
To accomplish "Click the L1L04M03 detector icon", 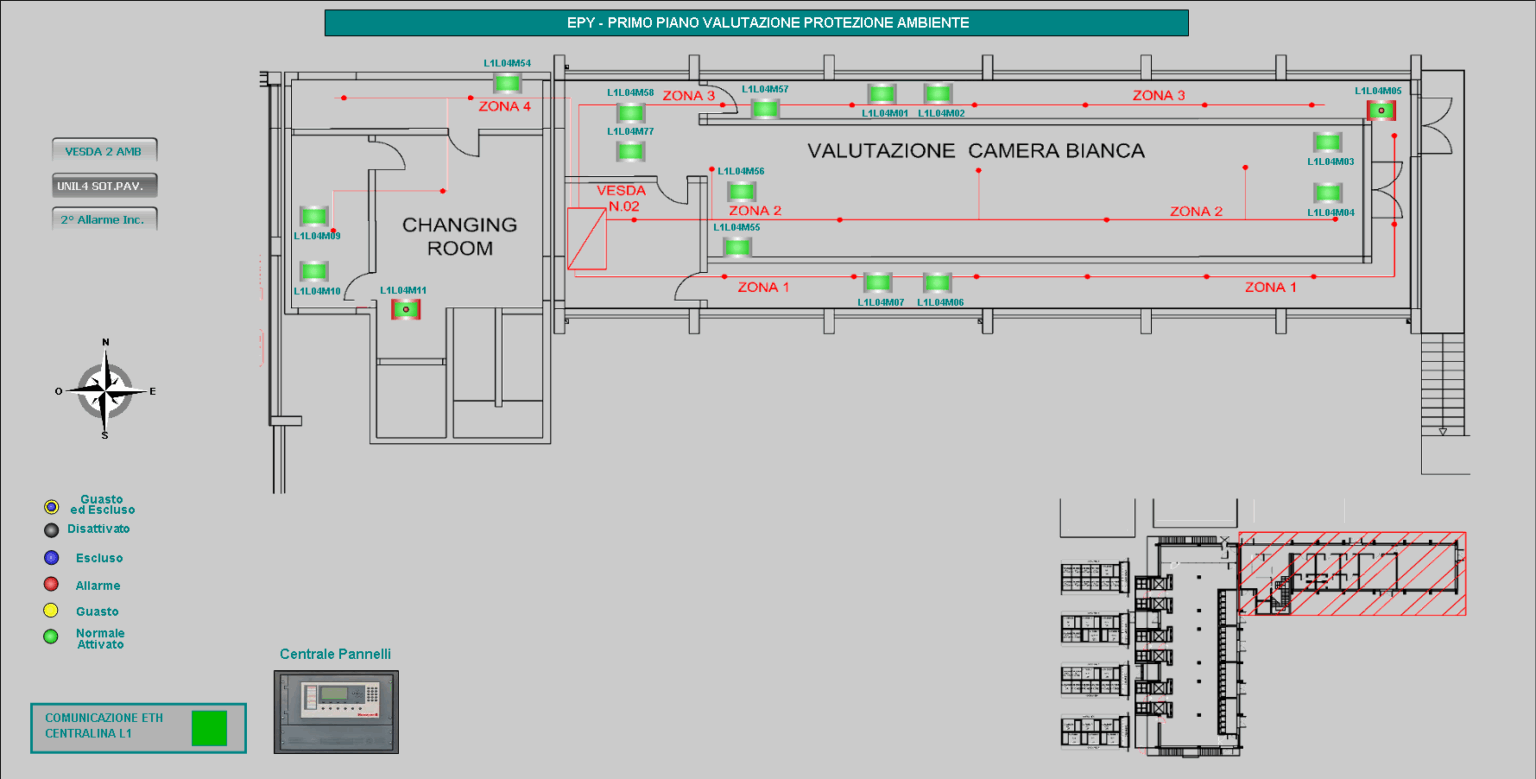I will pos(1328,142).
